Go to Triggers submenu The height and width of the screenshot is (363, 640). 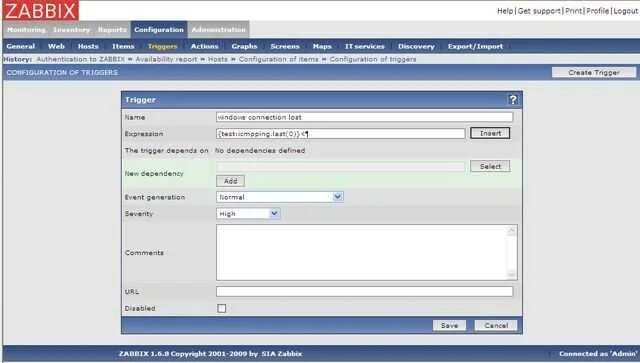162,47
